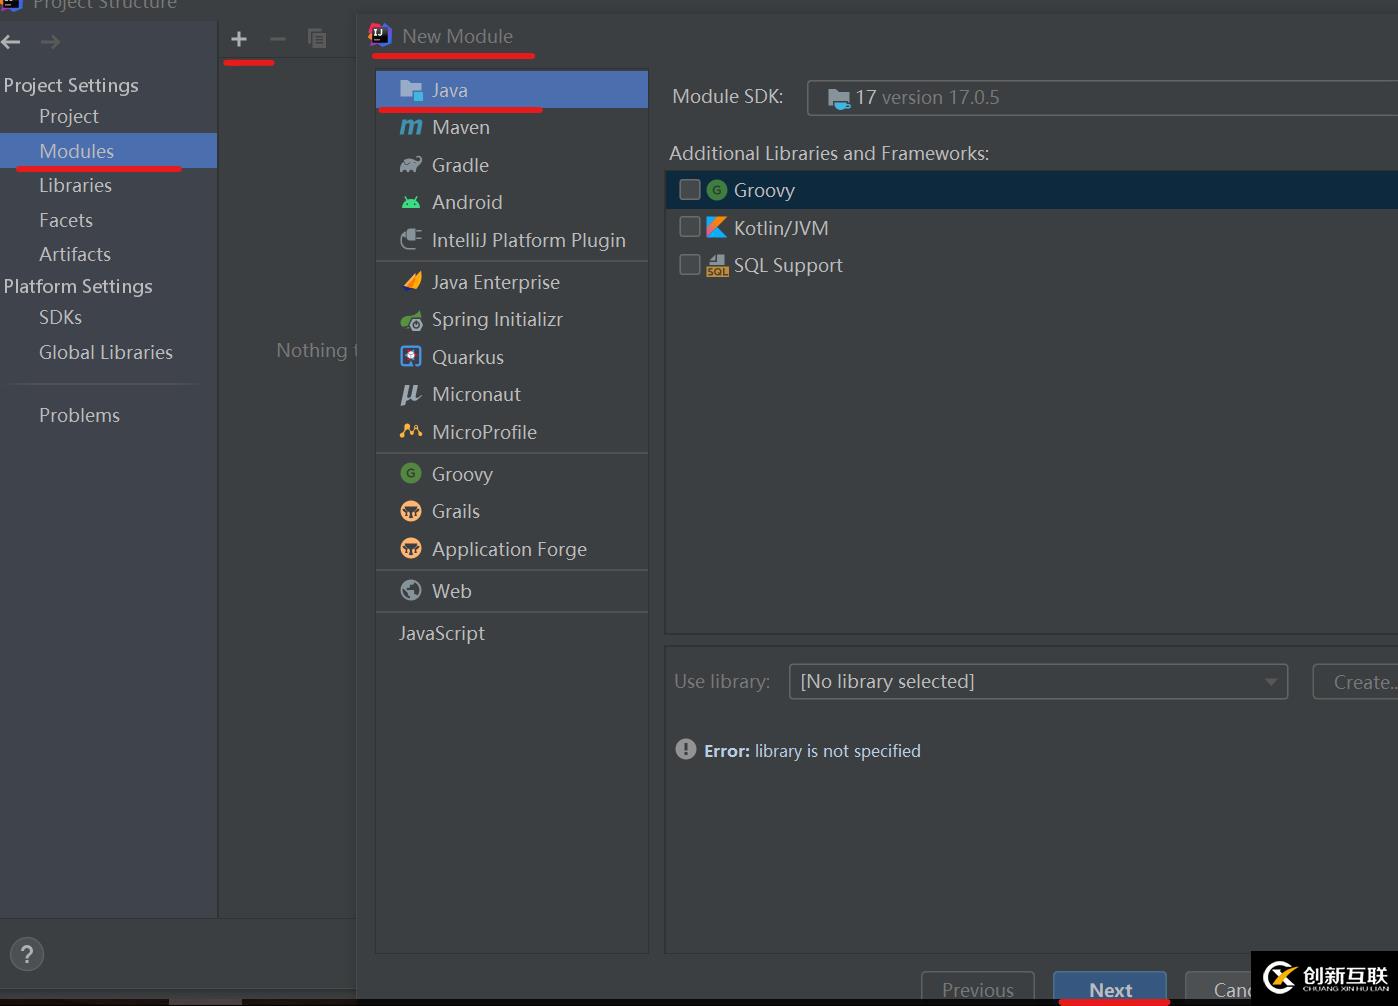Viewport: 1398px width, 1006px height.
Task: Select JavaScript module type
Action: point(442,633)
